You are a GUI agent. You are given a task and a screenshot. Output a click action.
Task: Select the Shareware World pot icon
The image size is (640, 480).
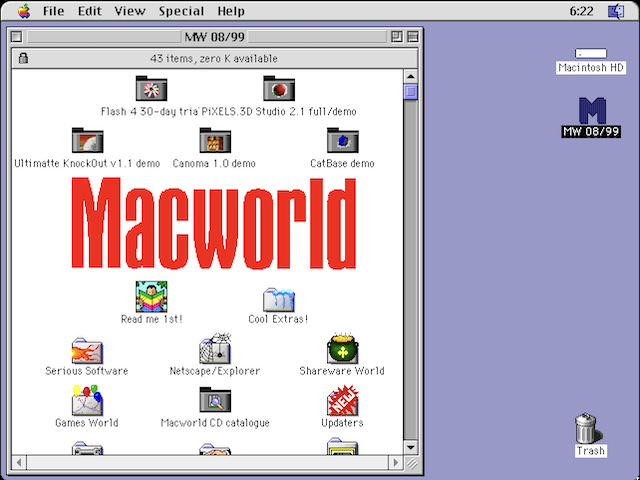point(342,348)
